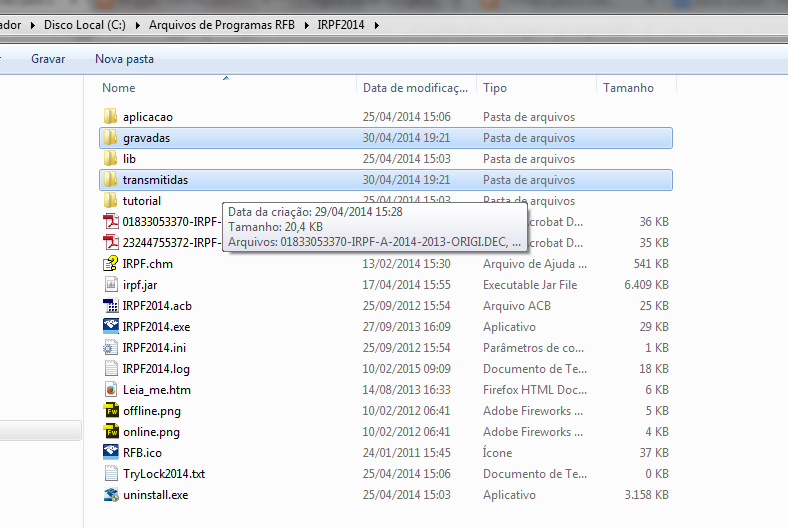This screenshot has width=788, height=528.
Task: Click the online.png Fireworks icon
Action: (111, 432)
